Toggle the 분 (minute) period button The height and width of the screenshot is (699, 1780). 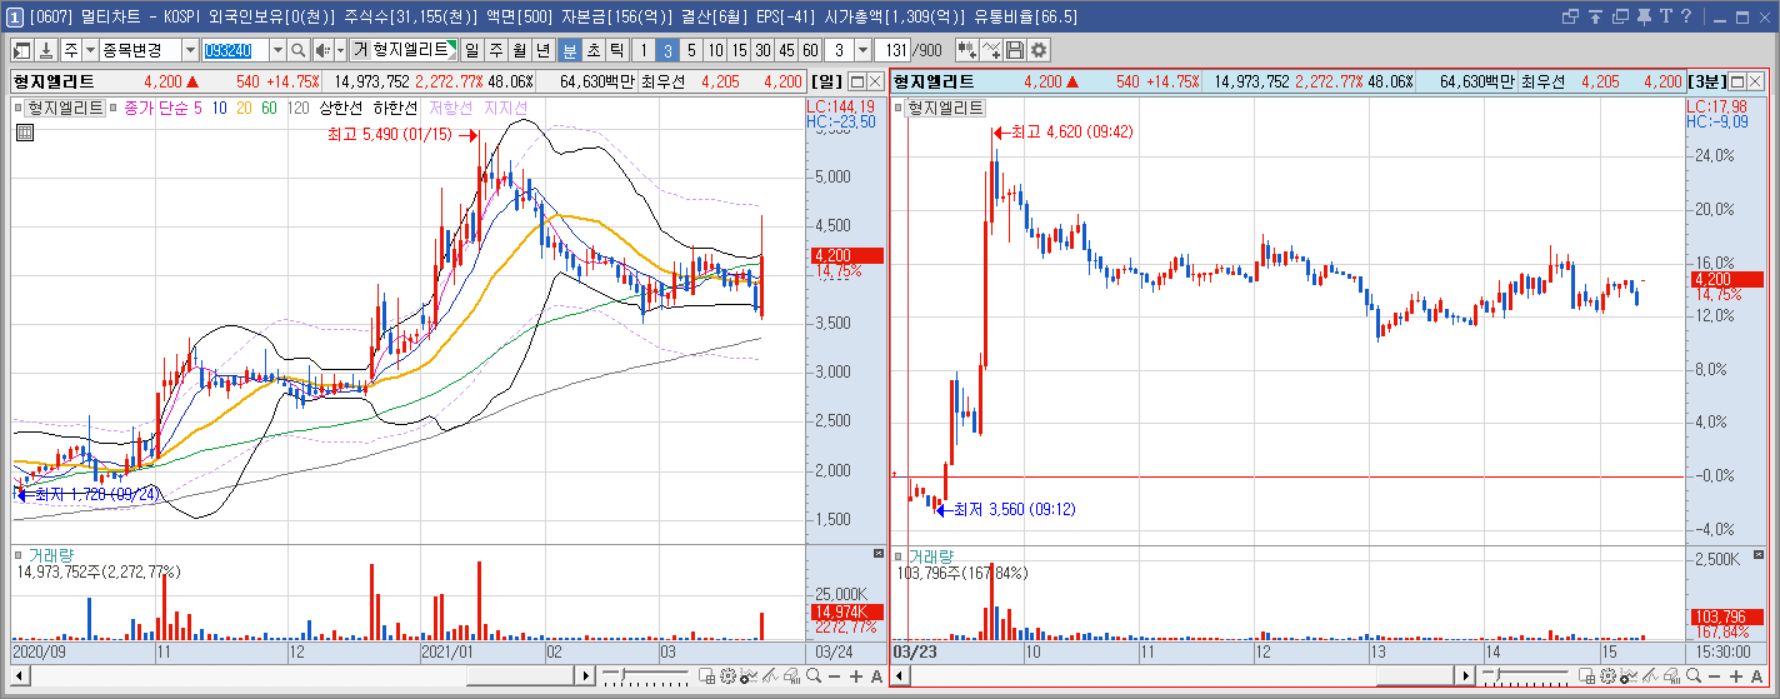(x=569, y=50)
